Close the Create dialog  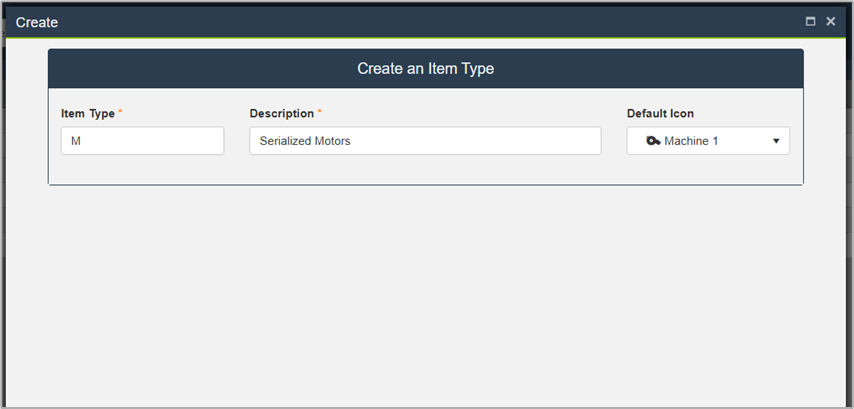coord(831,21)
